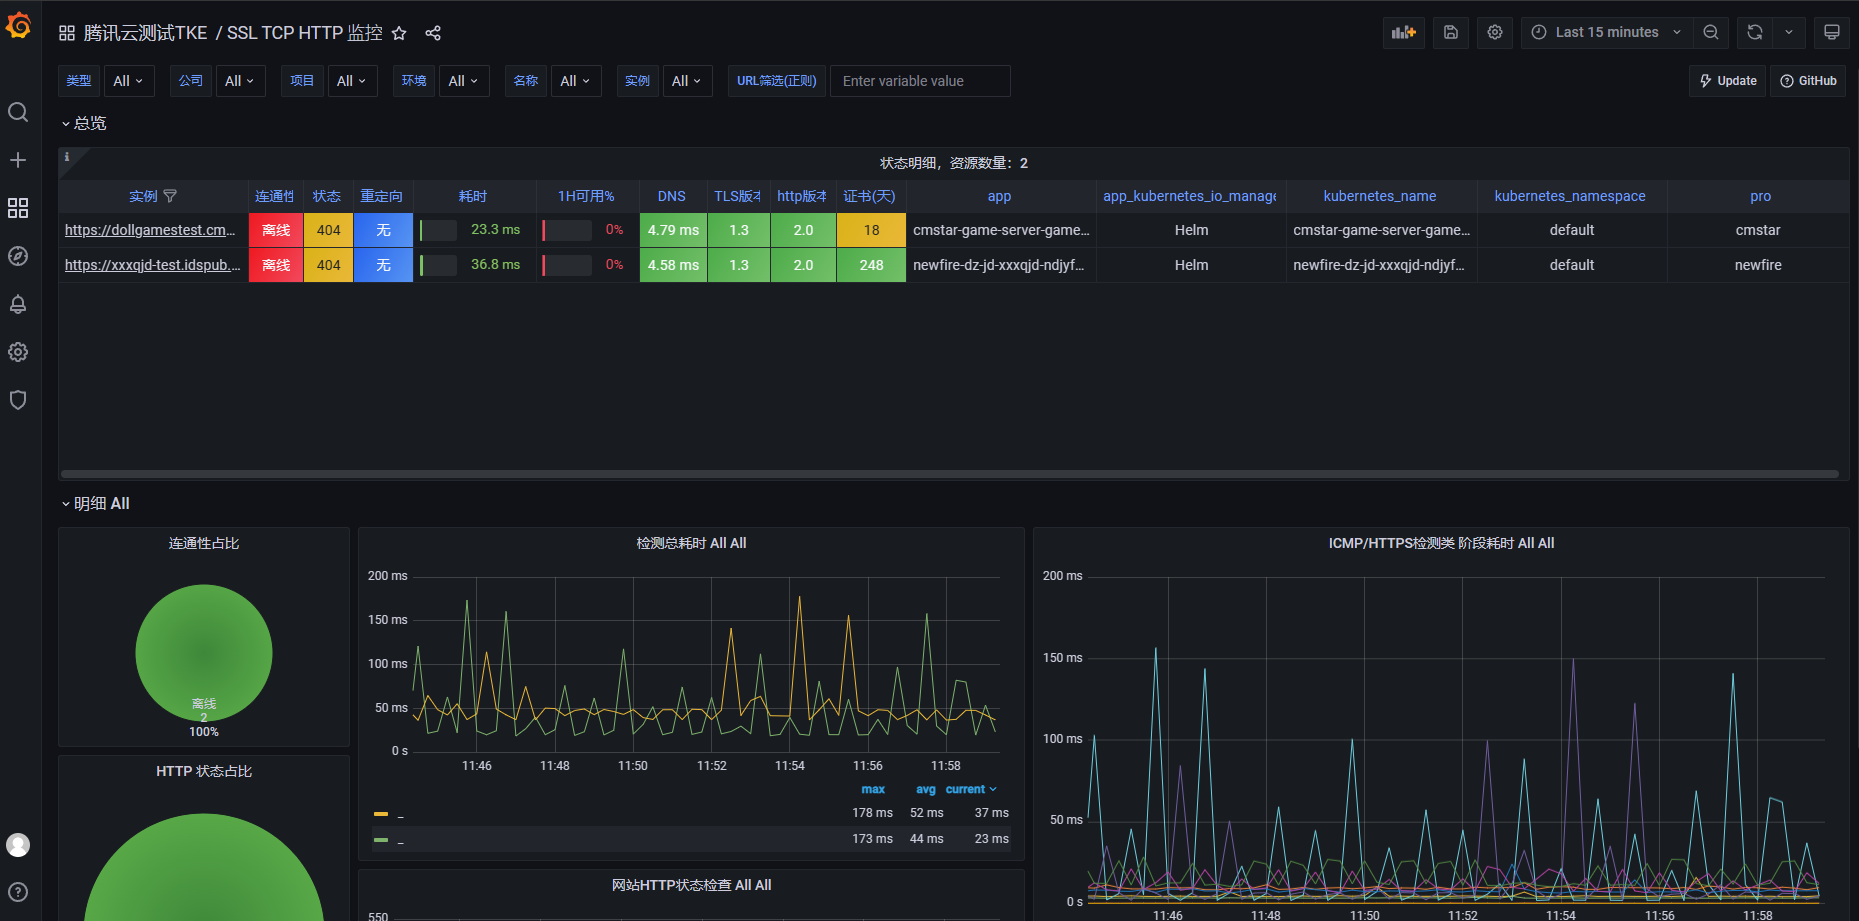Open the refresh interval dropdown arrow
Screen dimensions: 1859x921
coord(1789,32)
